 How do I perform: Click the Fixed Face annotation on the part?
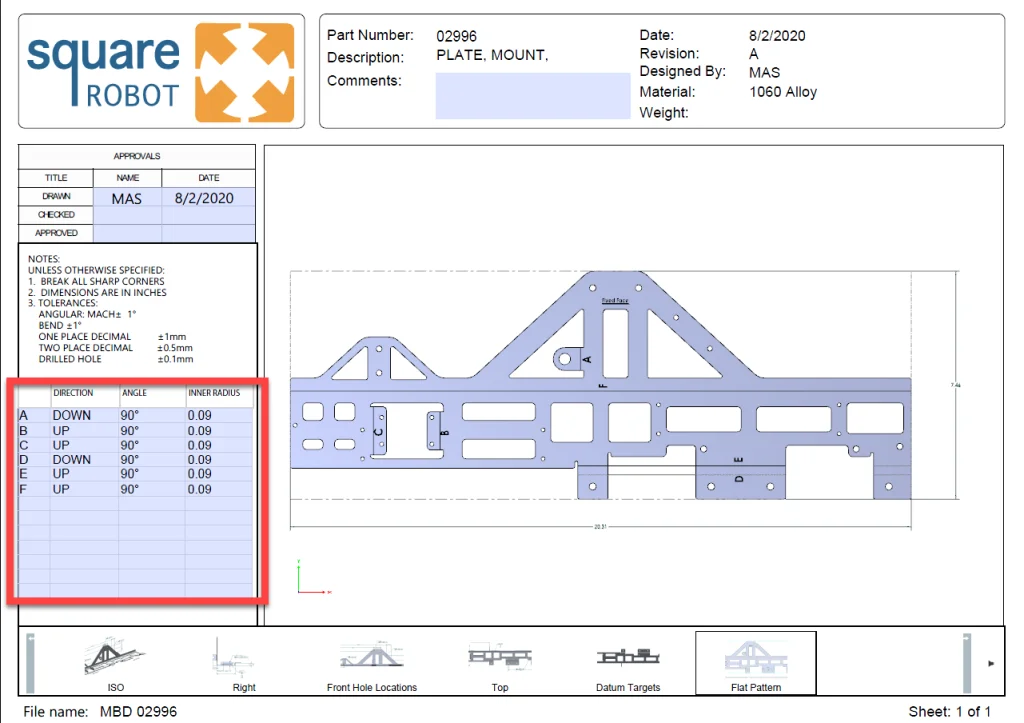click(x=615, y=298)
